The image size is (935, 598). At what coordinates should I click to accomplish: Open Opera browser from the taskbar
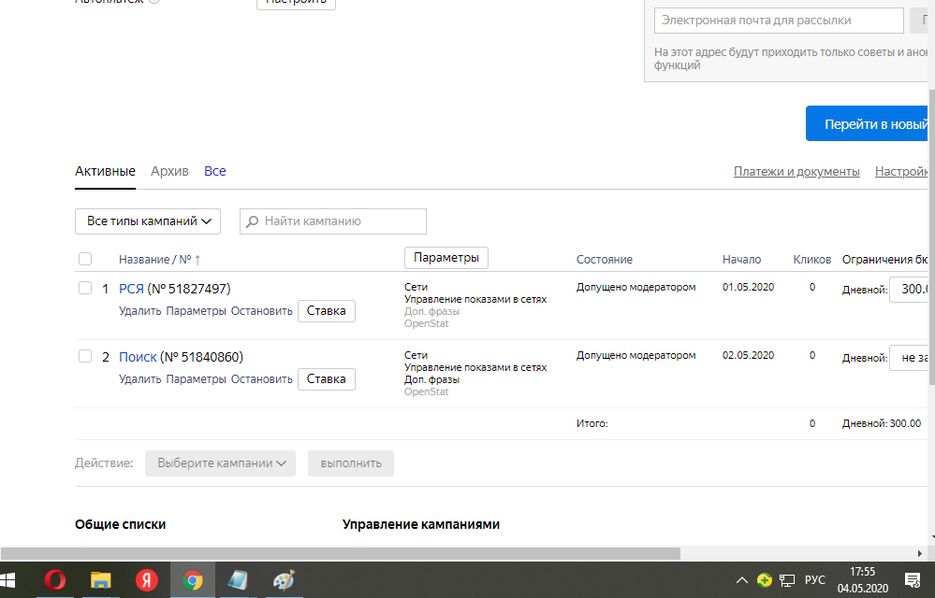55,580
